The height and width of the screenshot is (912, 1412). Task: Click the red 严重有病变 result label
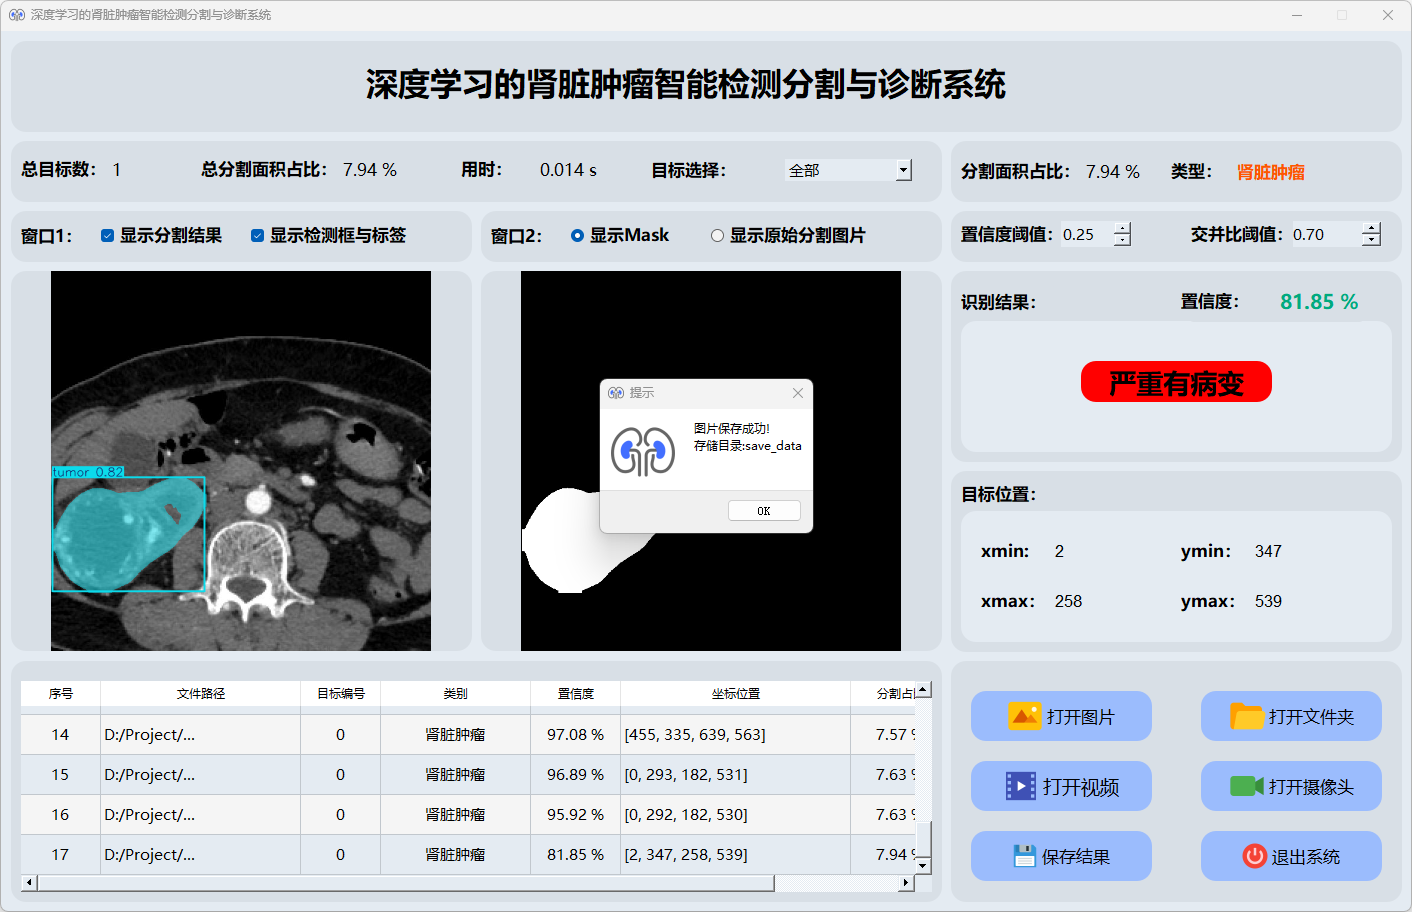1176,382
